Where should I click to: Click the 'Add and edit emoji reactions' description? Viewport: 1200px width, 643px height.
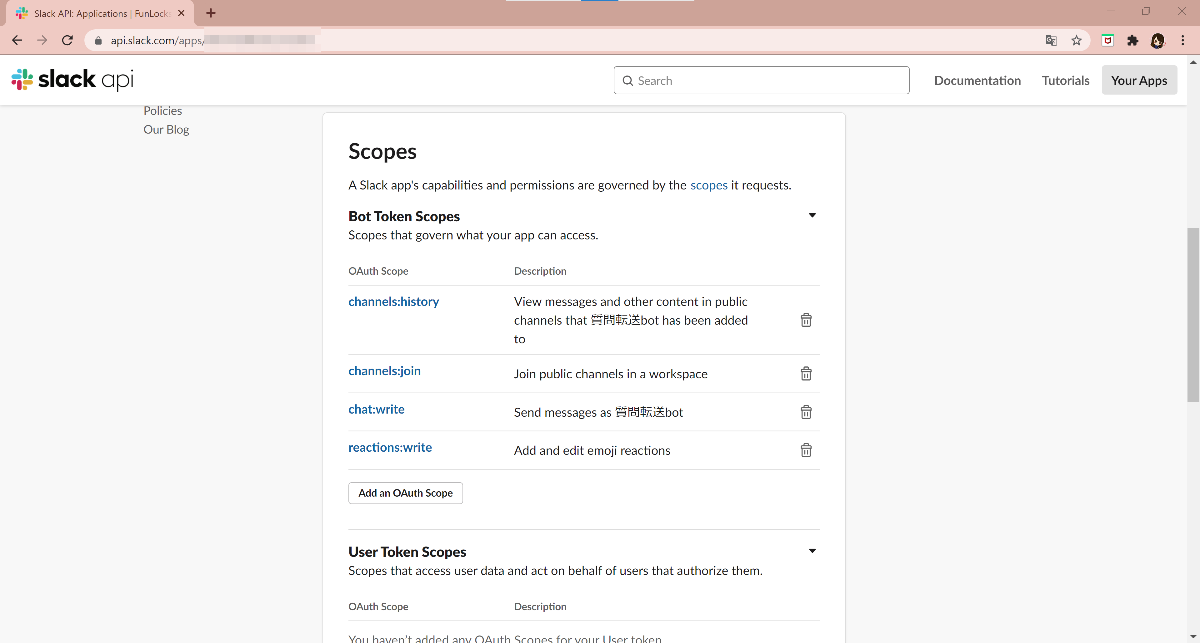(592, 451)
